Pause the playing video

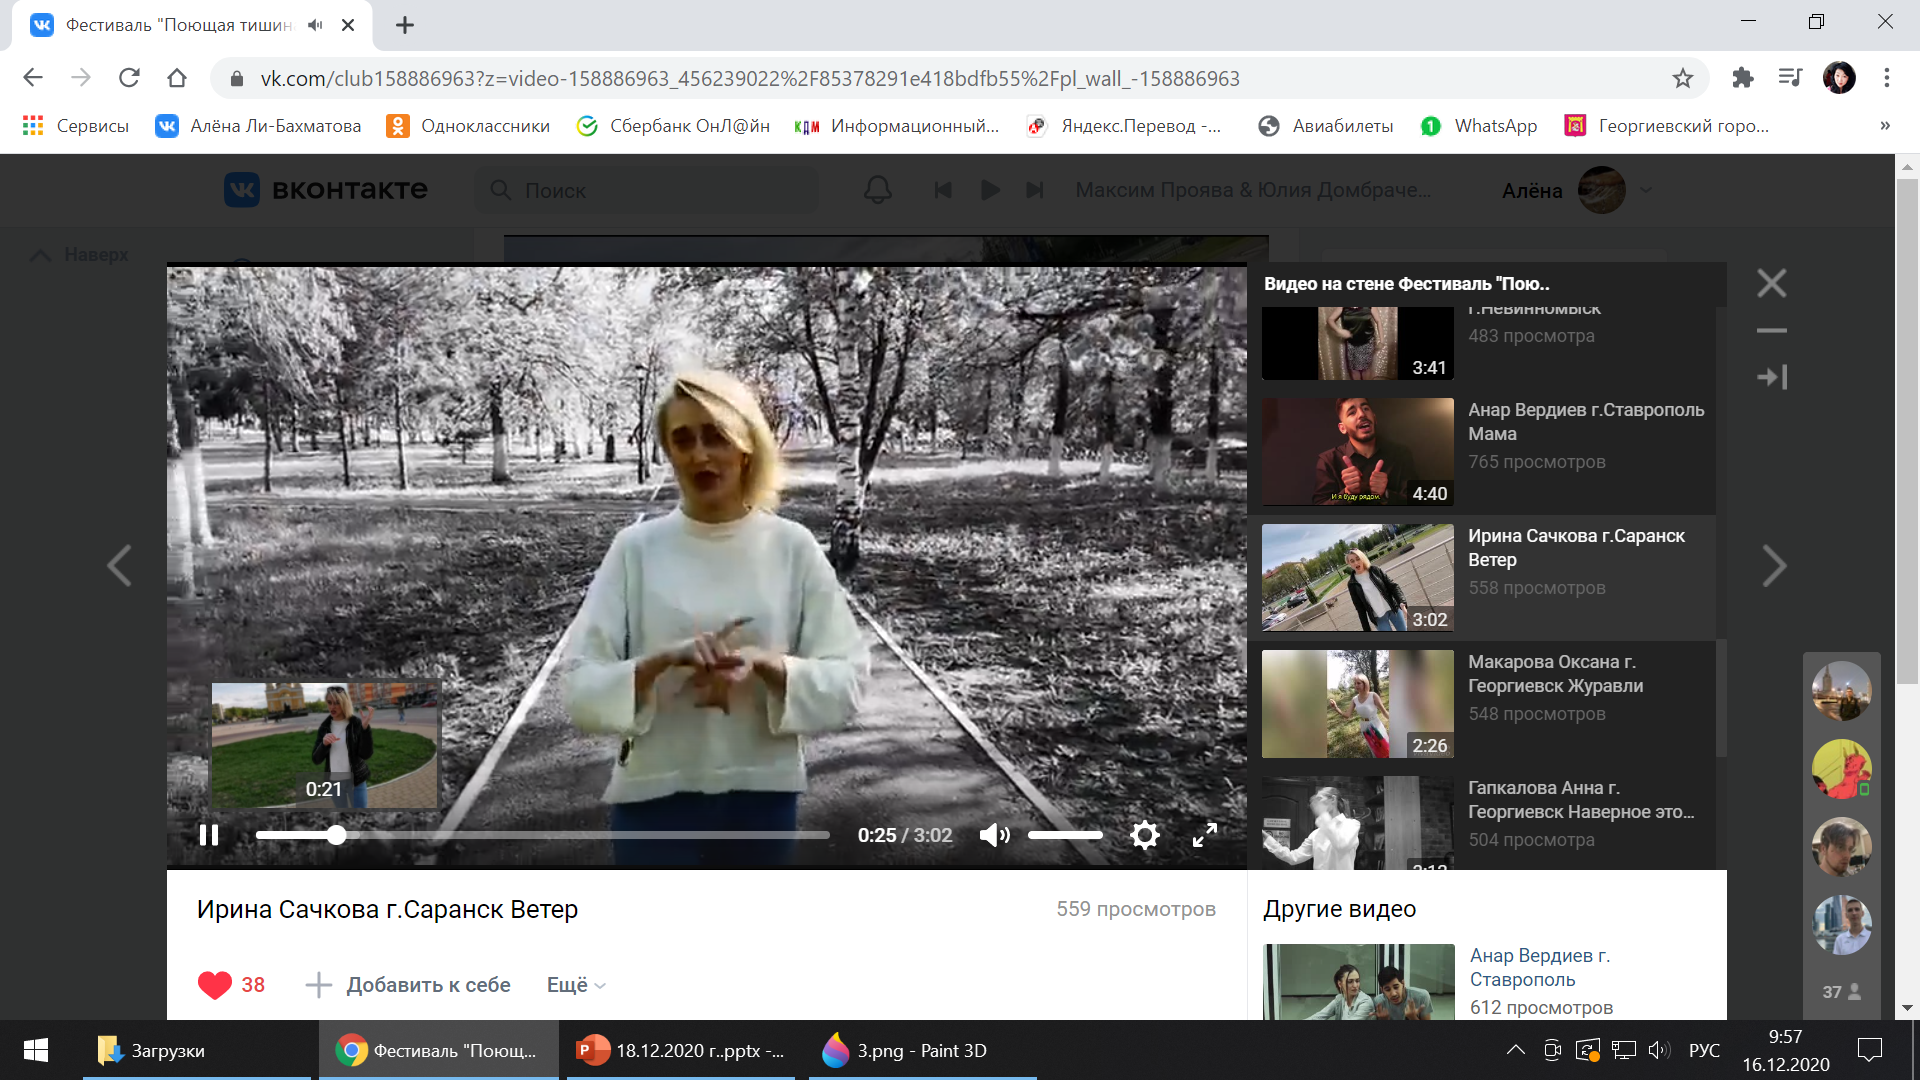pyautogui.click(x=209, y=835)
